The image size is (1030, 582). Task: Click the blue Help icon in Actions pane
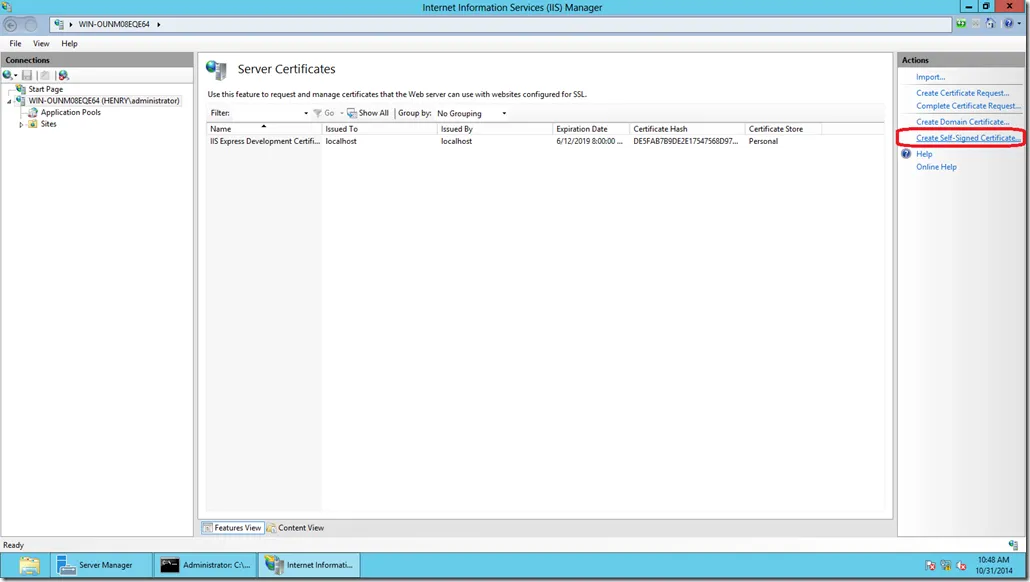coord(906,154)
